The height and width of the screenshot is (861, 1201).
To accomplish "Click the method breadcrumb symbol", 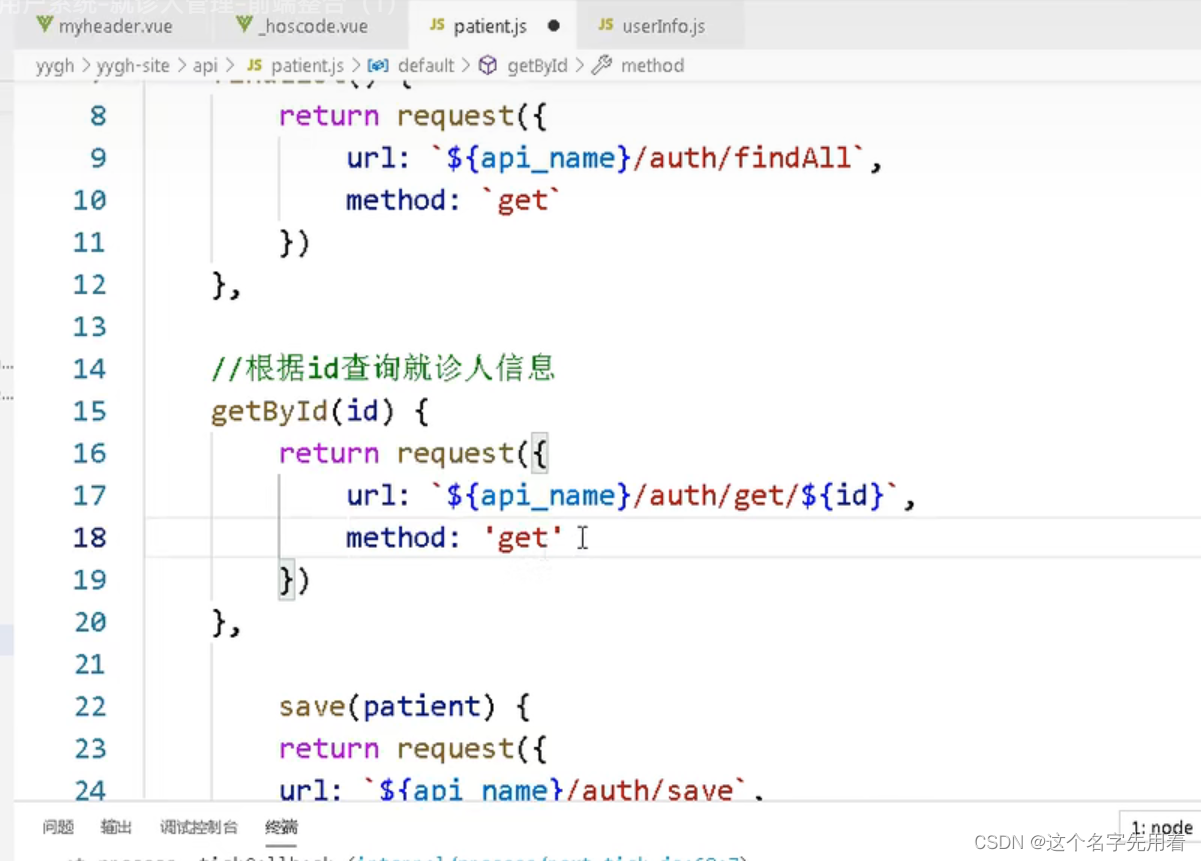I will 652,66.
